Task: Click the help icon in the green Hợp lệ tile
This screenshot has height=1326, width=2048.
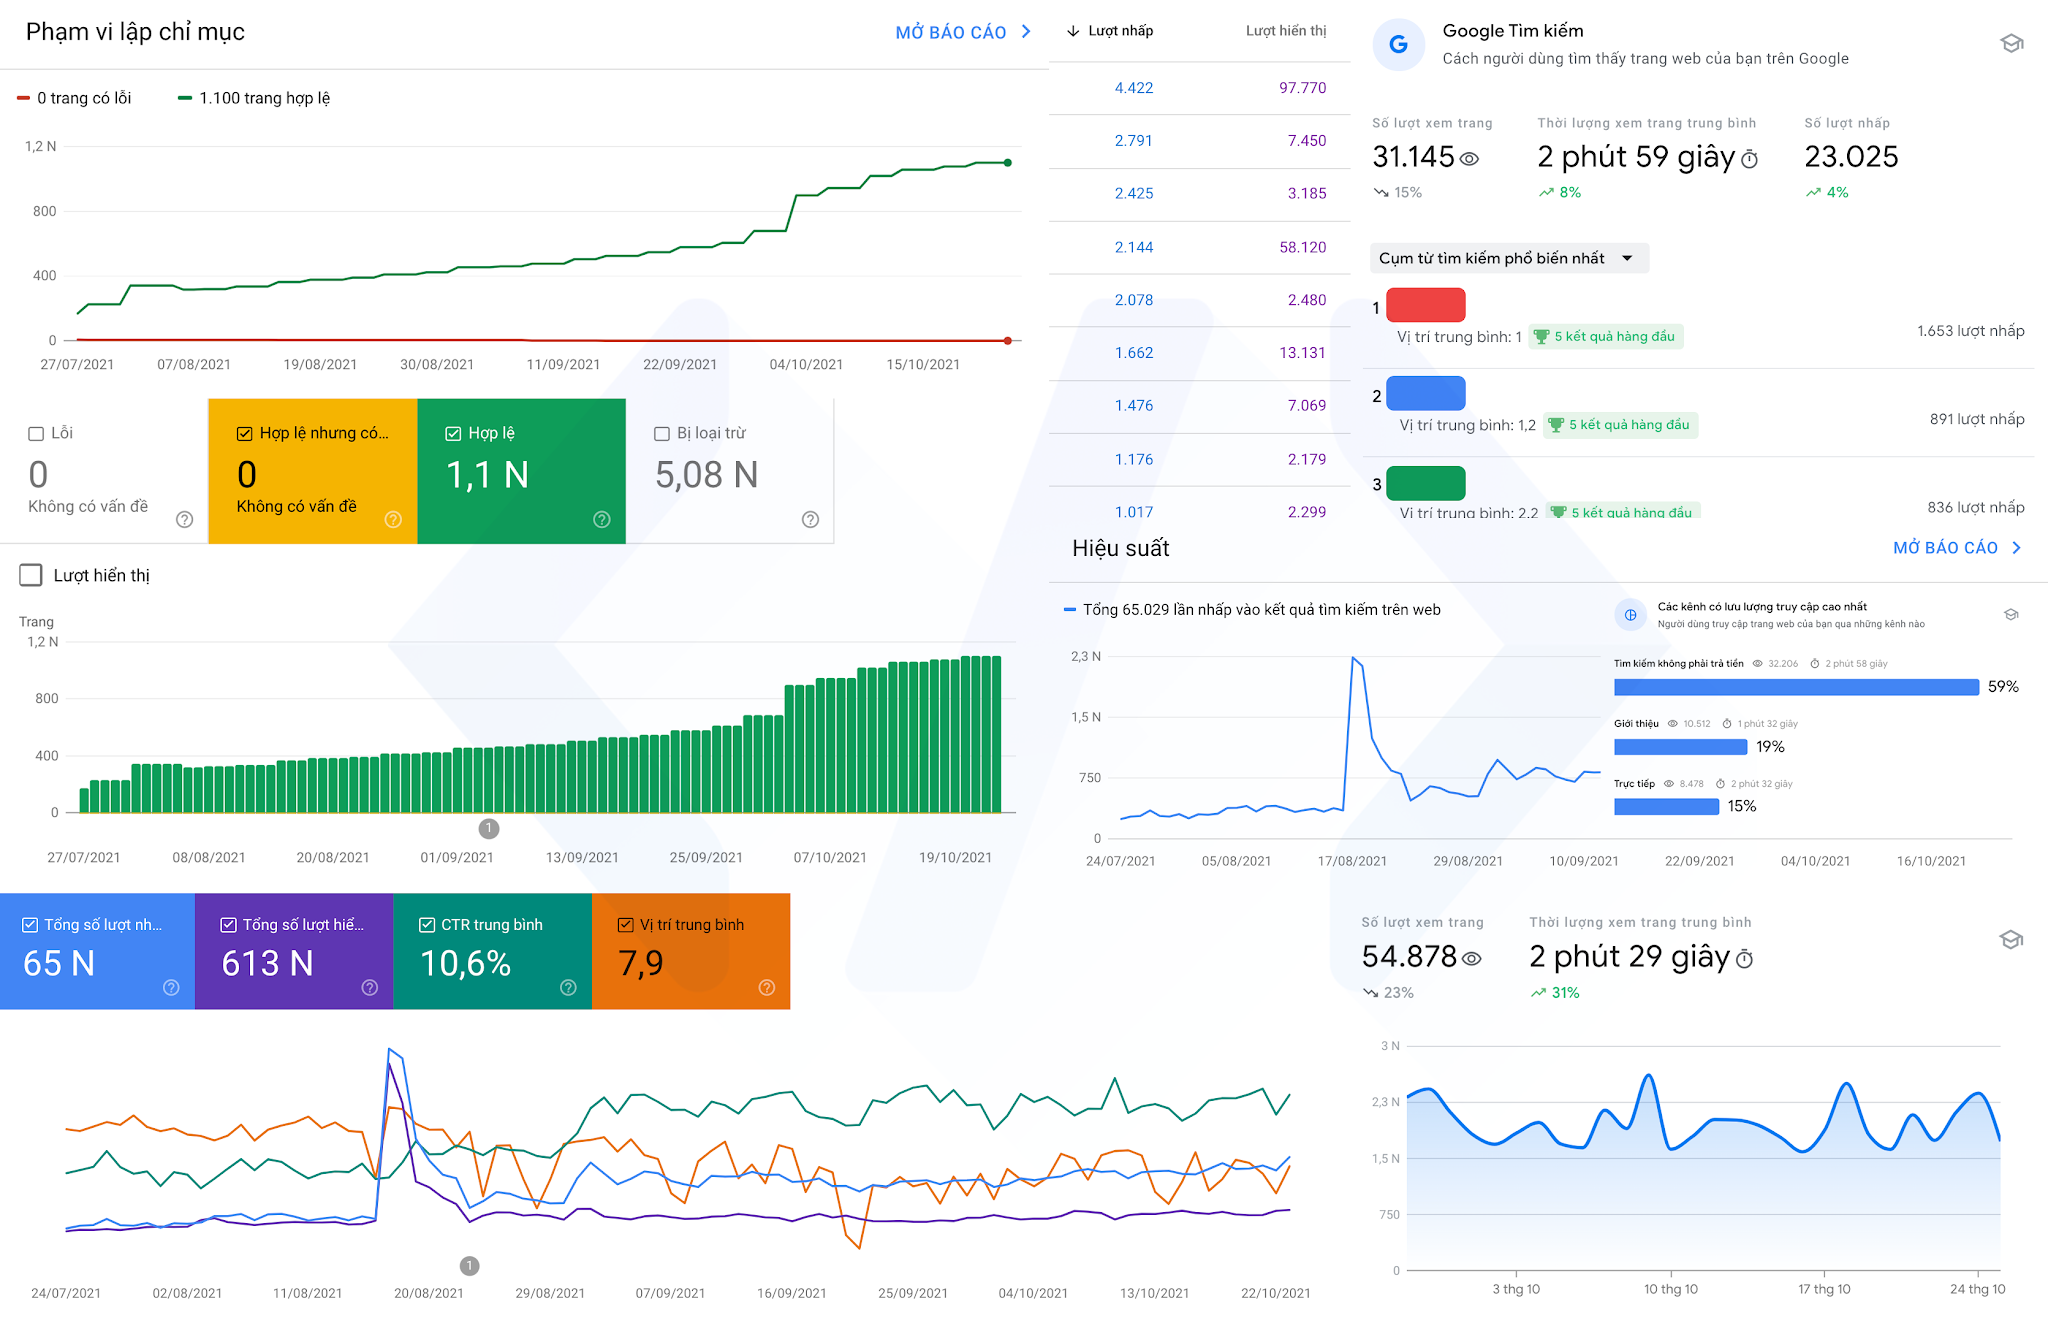Action: point(601,519)
